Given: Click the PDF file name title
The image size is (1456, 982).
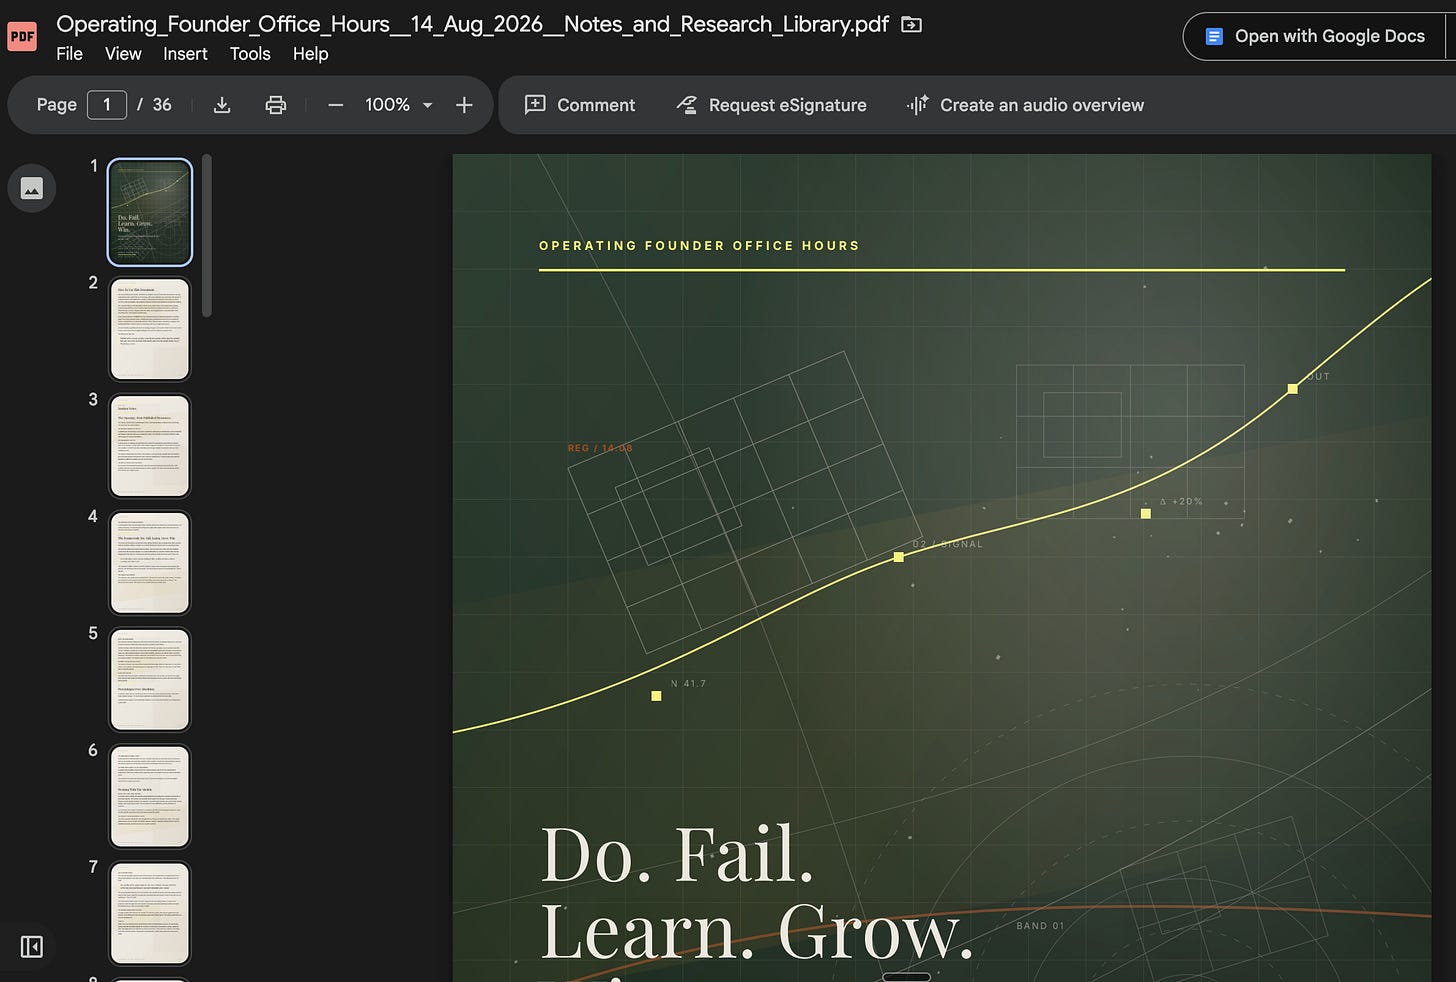Looking at the screenshot, I should click(472, 24).
